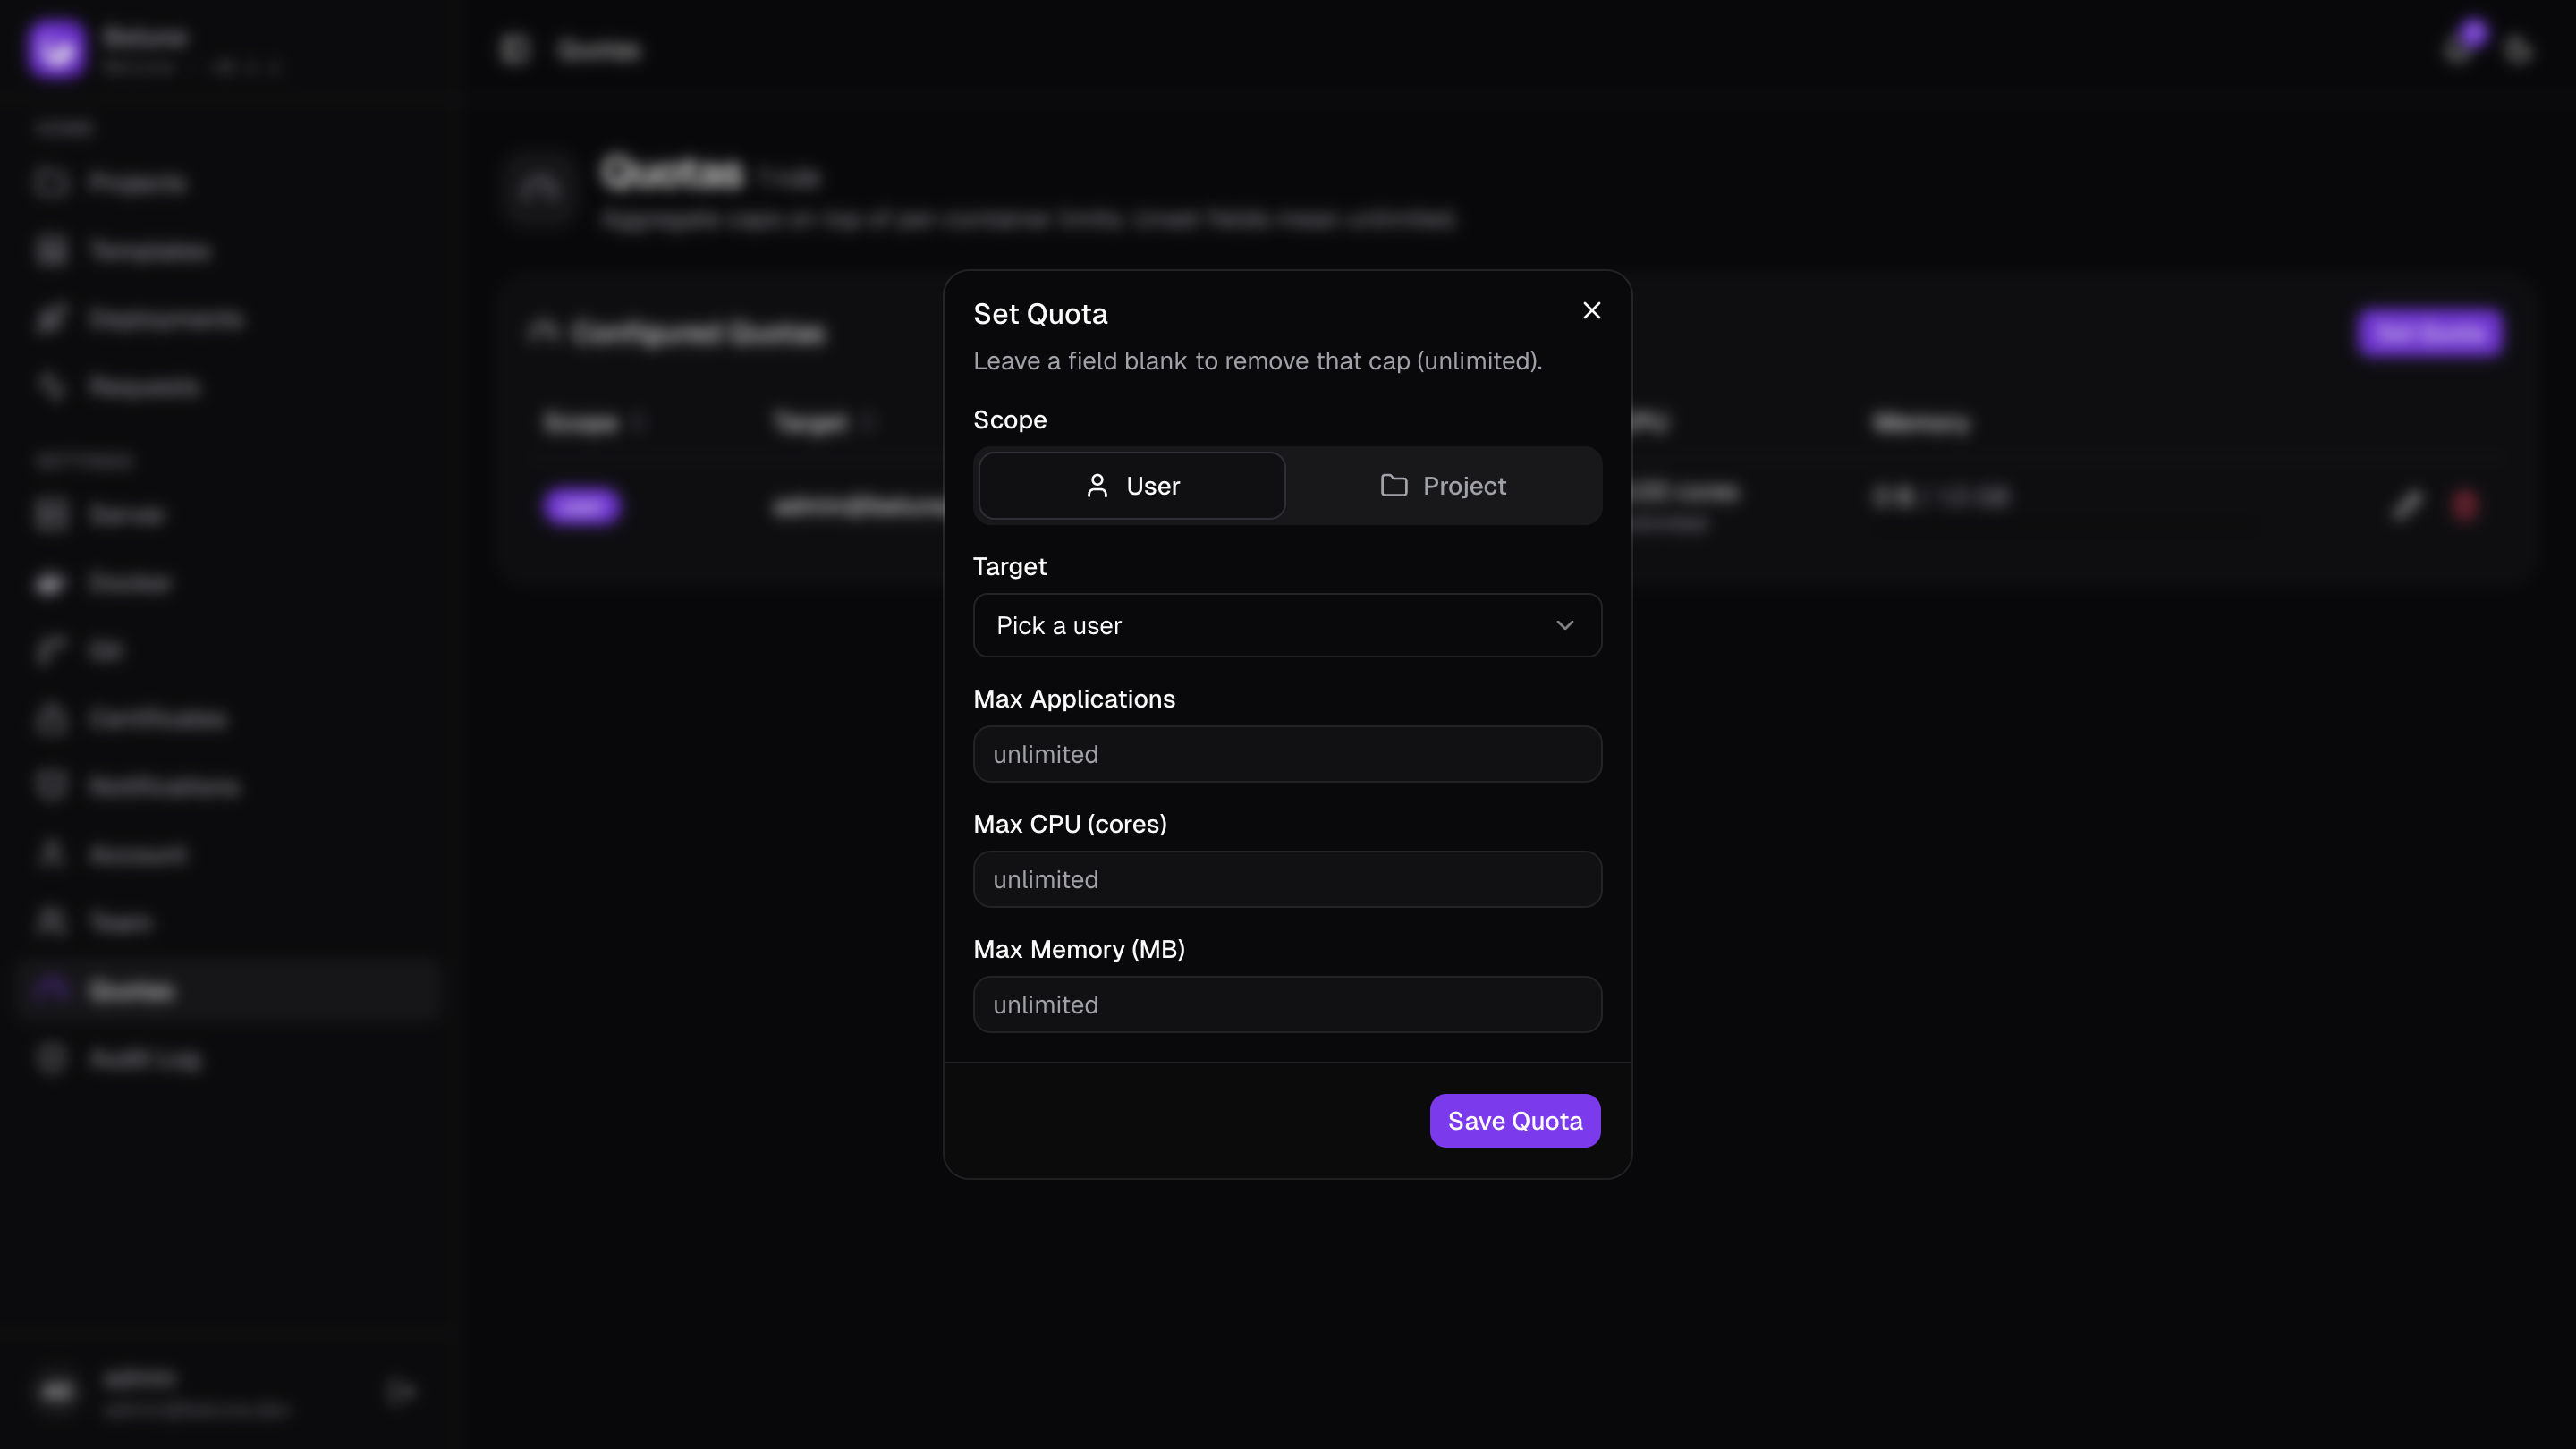The height and width of the screenshot is (1449, 2576).
Task: Click the Max Memory (MB) input field
Action: tap(1287, 1004)
